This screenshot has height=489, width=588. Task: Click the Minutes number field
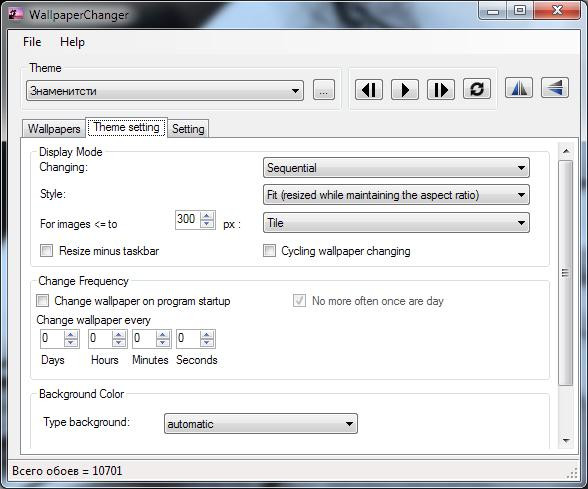click(144, 339)
